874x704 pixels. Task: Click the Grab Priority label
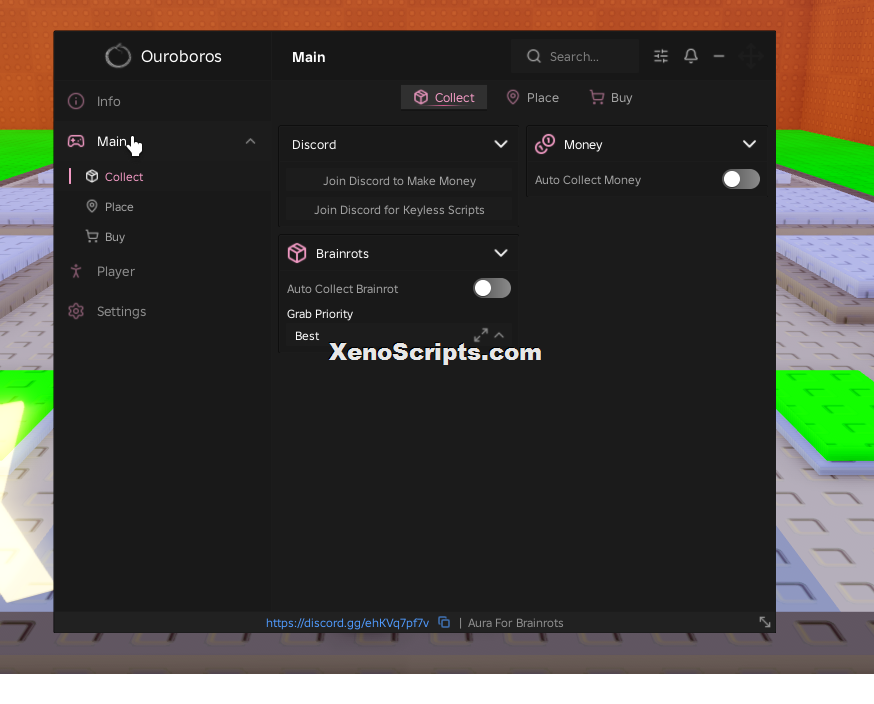click(320, 314)
